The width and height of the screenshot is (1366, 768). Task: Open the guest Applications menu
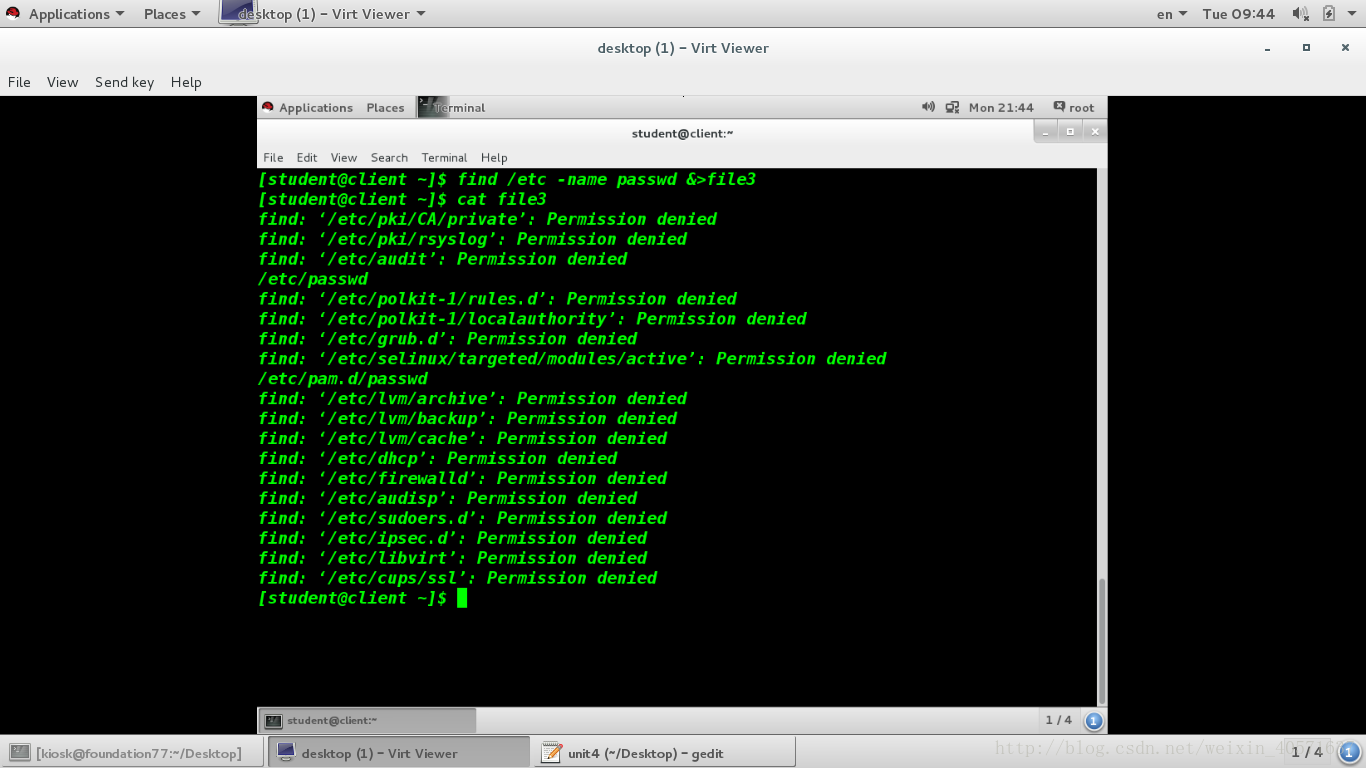click(x=315, y=107)
